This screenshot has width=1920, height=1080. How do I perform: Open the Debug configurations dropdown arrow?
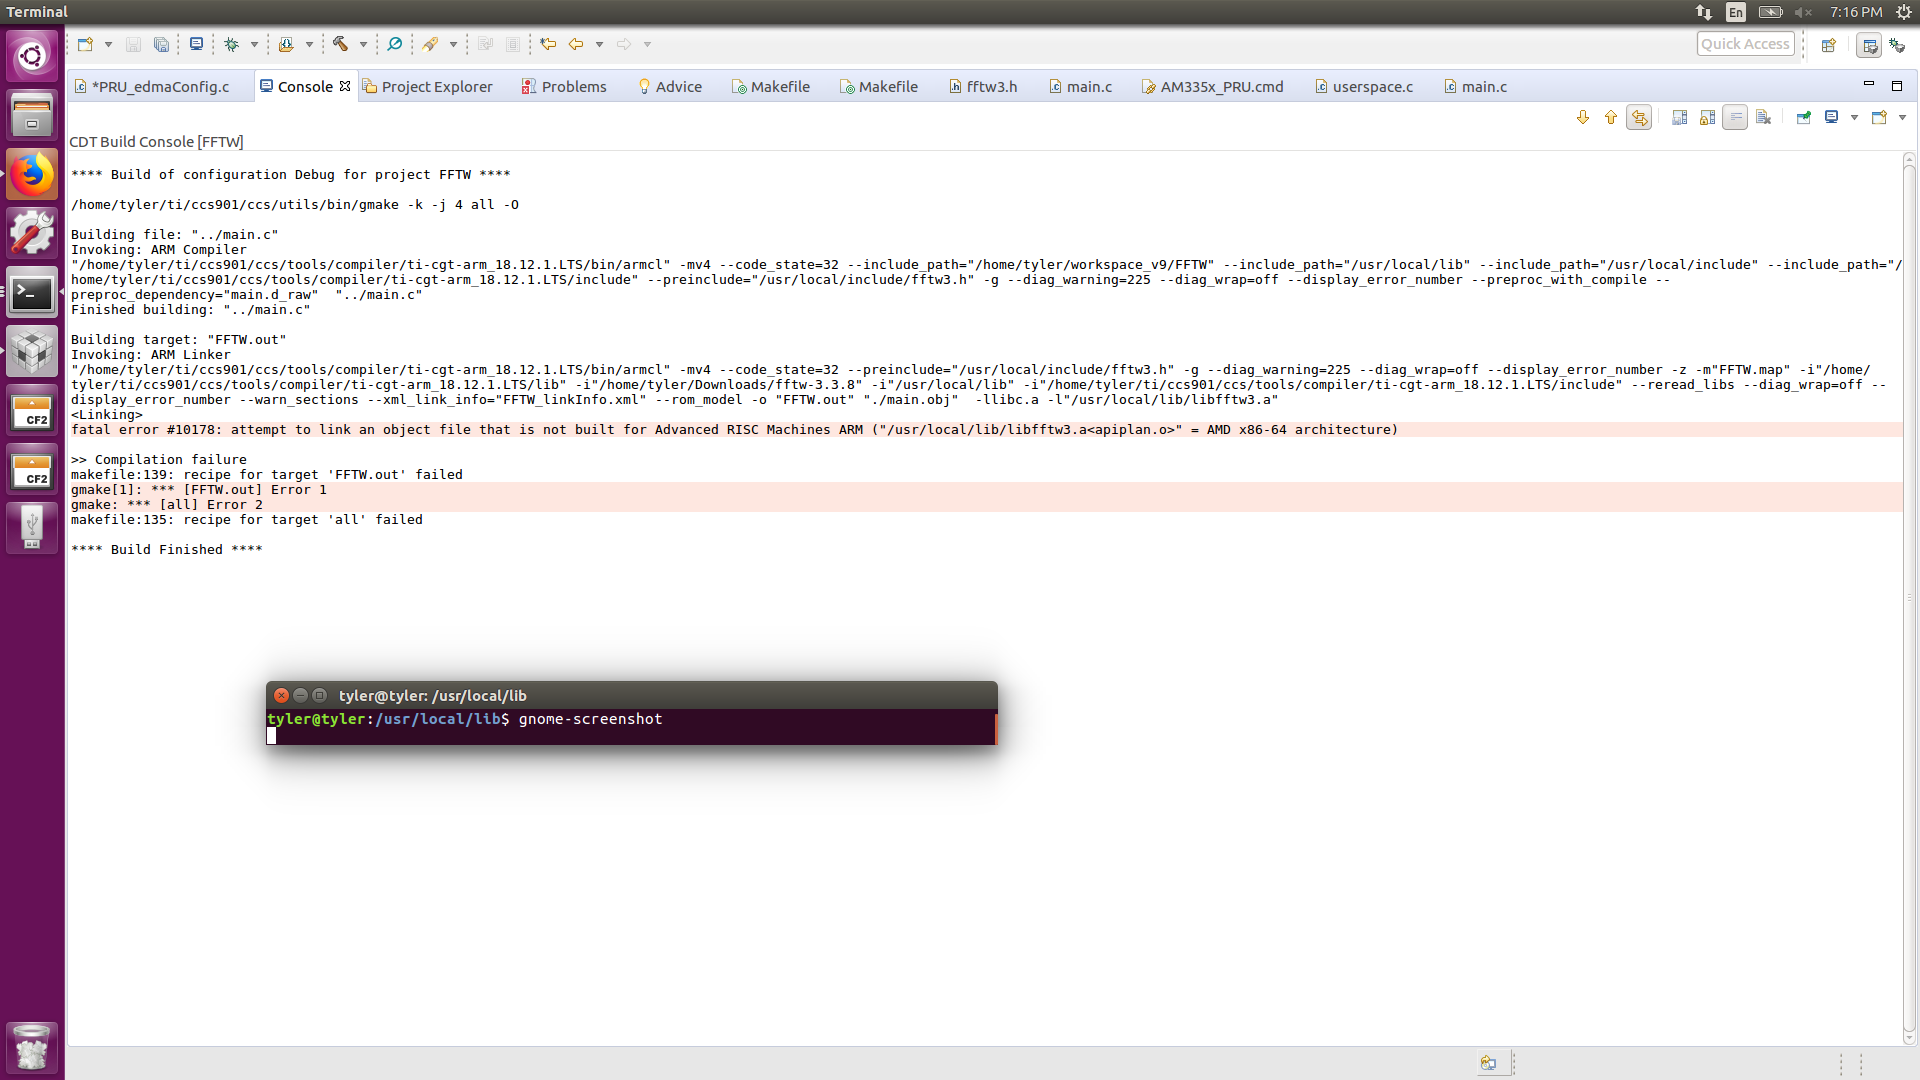[254, 44]
